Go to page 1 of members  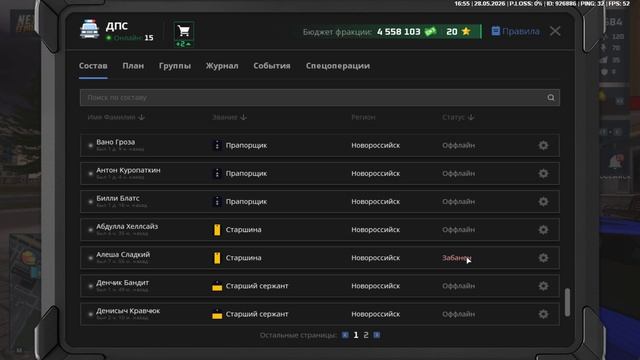356,335
